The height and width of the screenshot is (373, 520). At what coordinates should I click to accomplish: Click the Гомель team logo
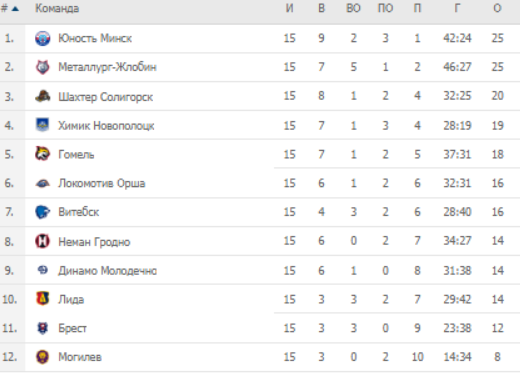click(43, 154)
